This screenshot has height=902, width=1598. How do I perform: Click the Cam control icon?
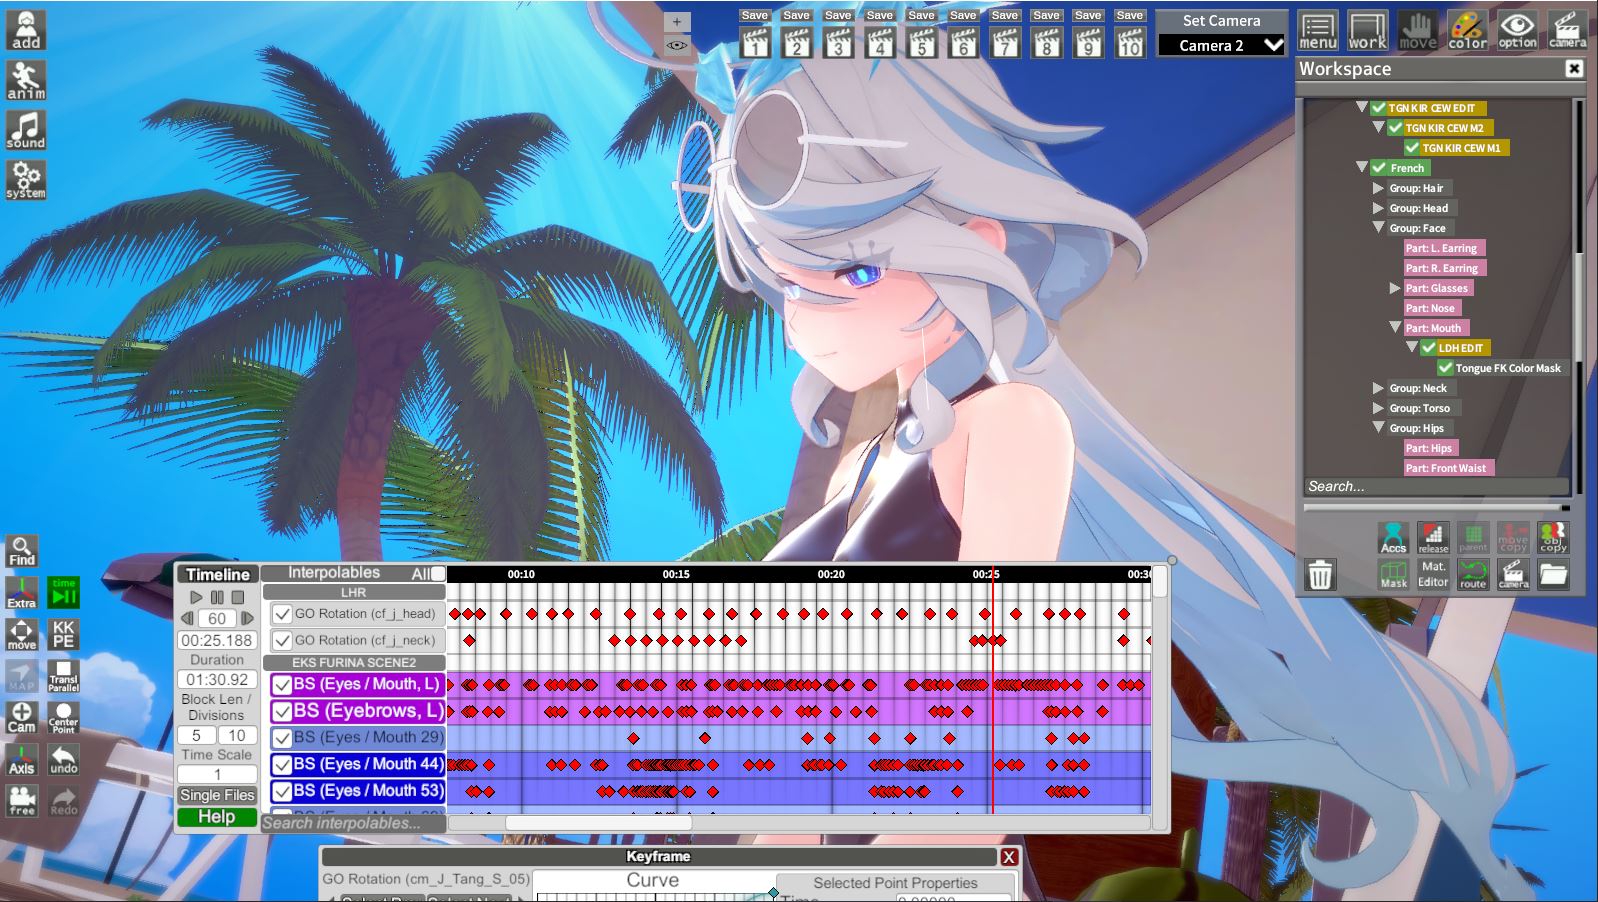point(22,718)
